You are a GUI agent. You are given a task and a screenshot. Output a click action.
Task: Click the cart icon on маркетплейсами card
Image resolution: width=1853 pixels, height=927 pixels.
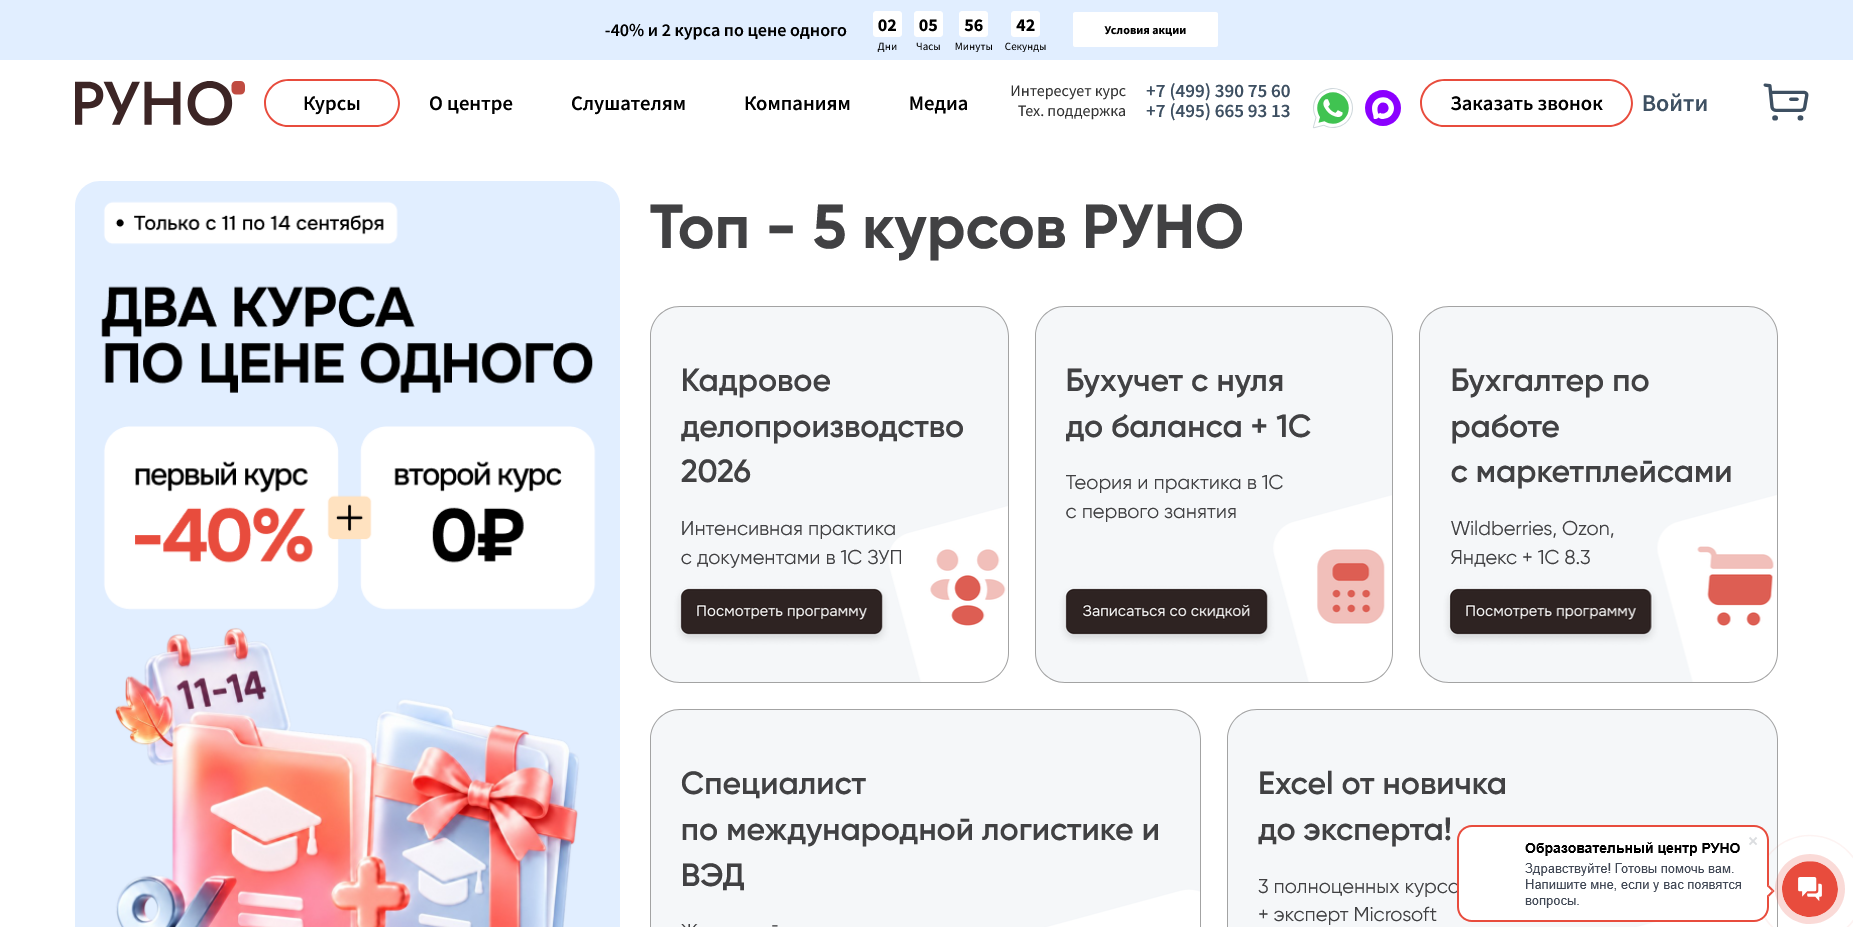(1735, 586)
